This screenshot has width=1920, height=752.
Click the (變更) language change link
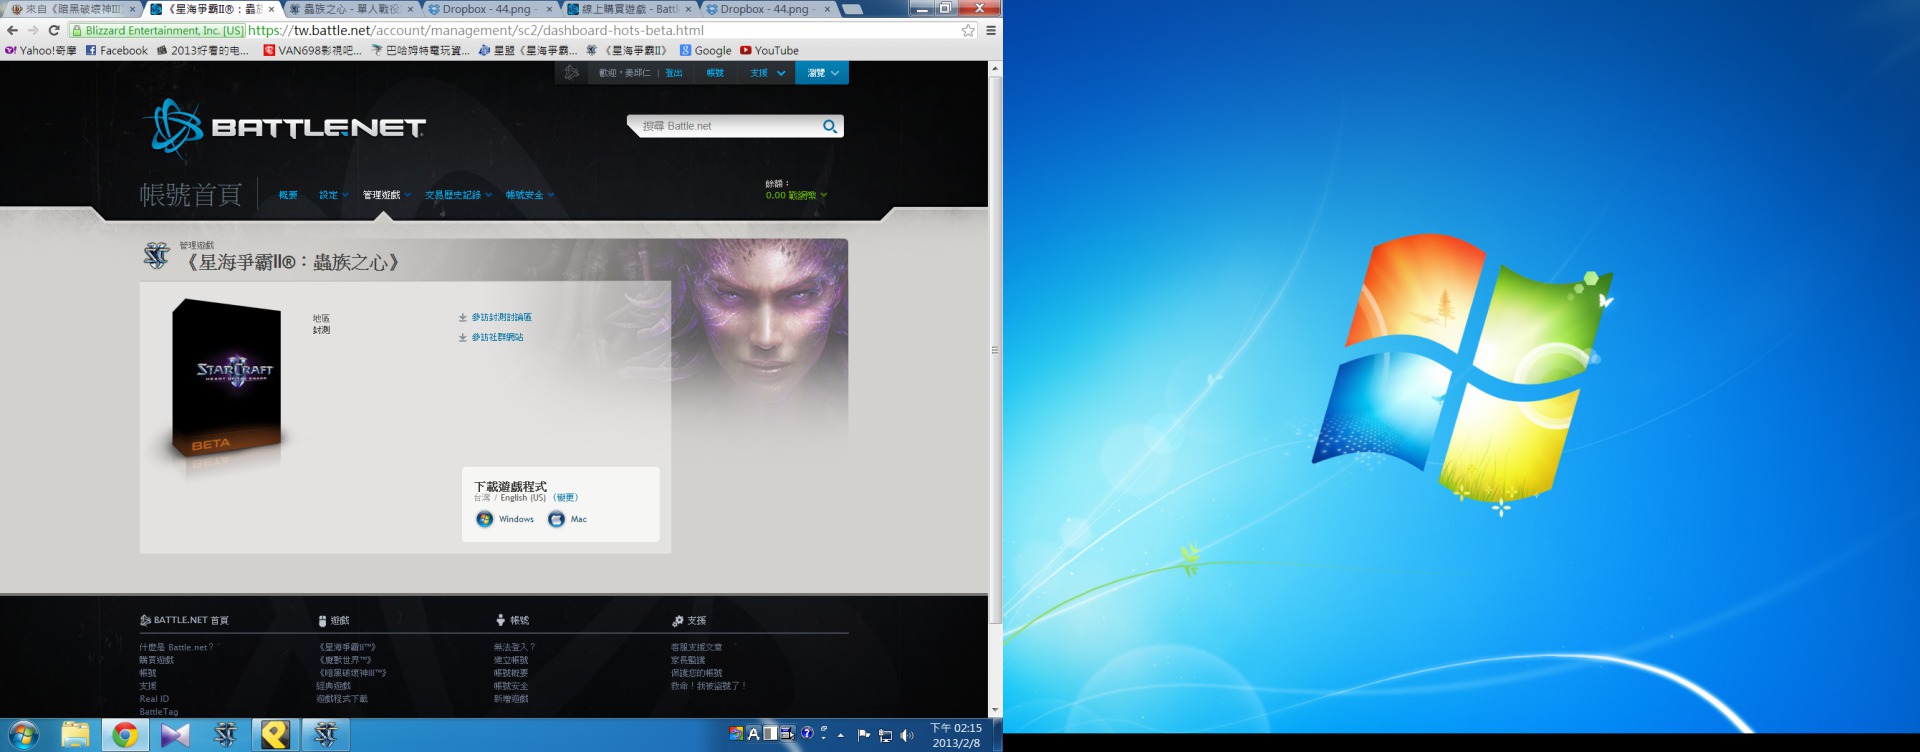click(565, 498)
